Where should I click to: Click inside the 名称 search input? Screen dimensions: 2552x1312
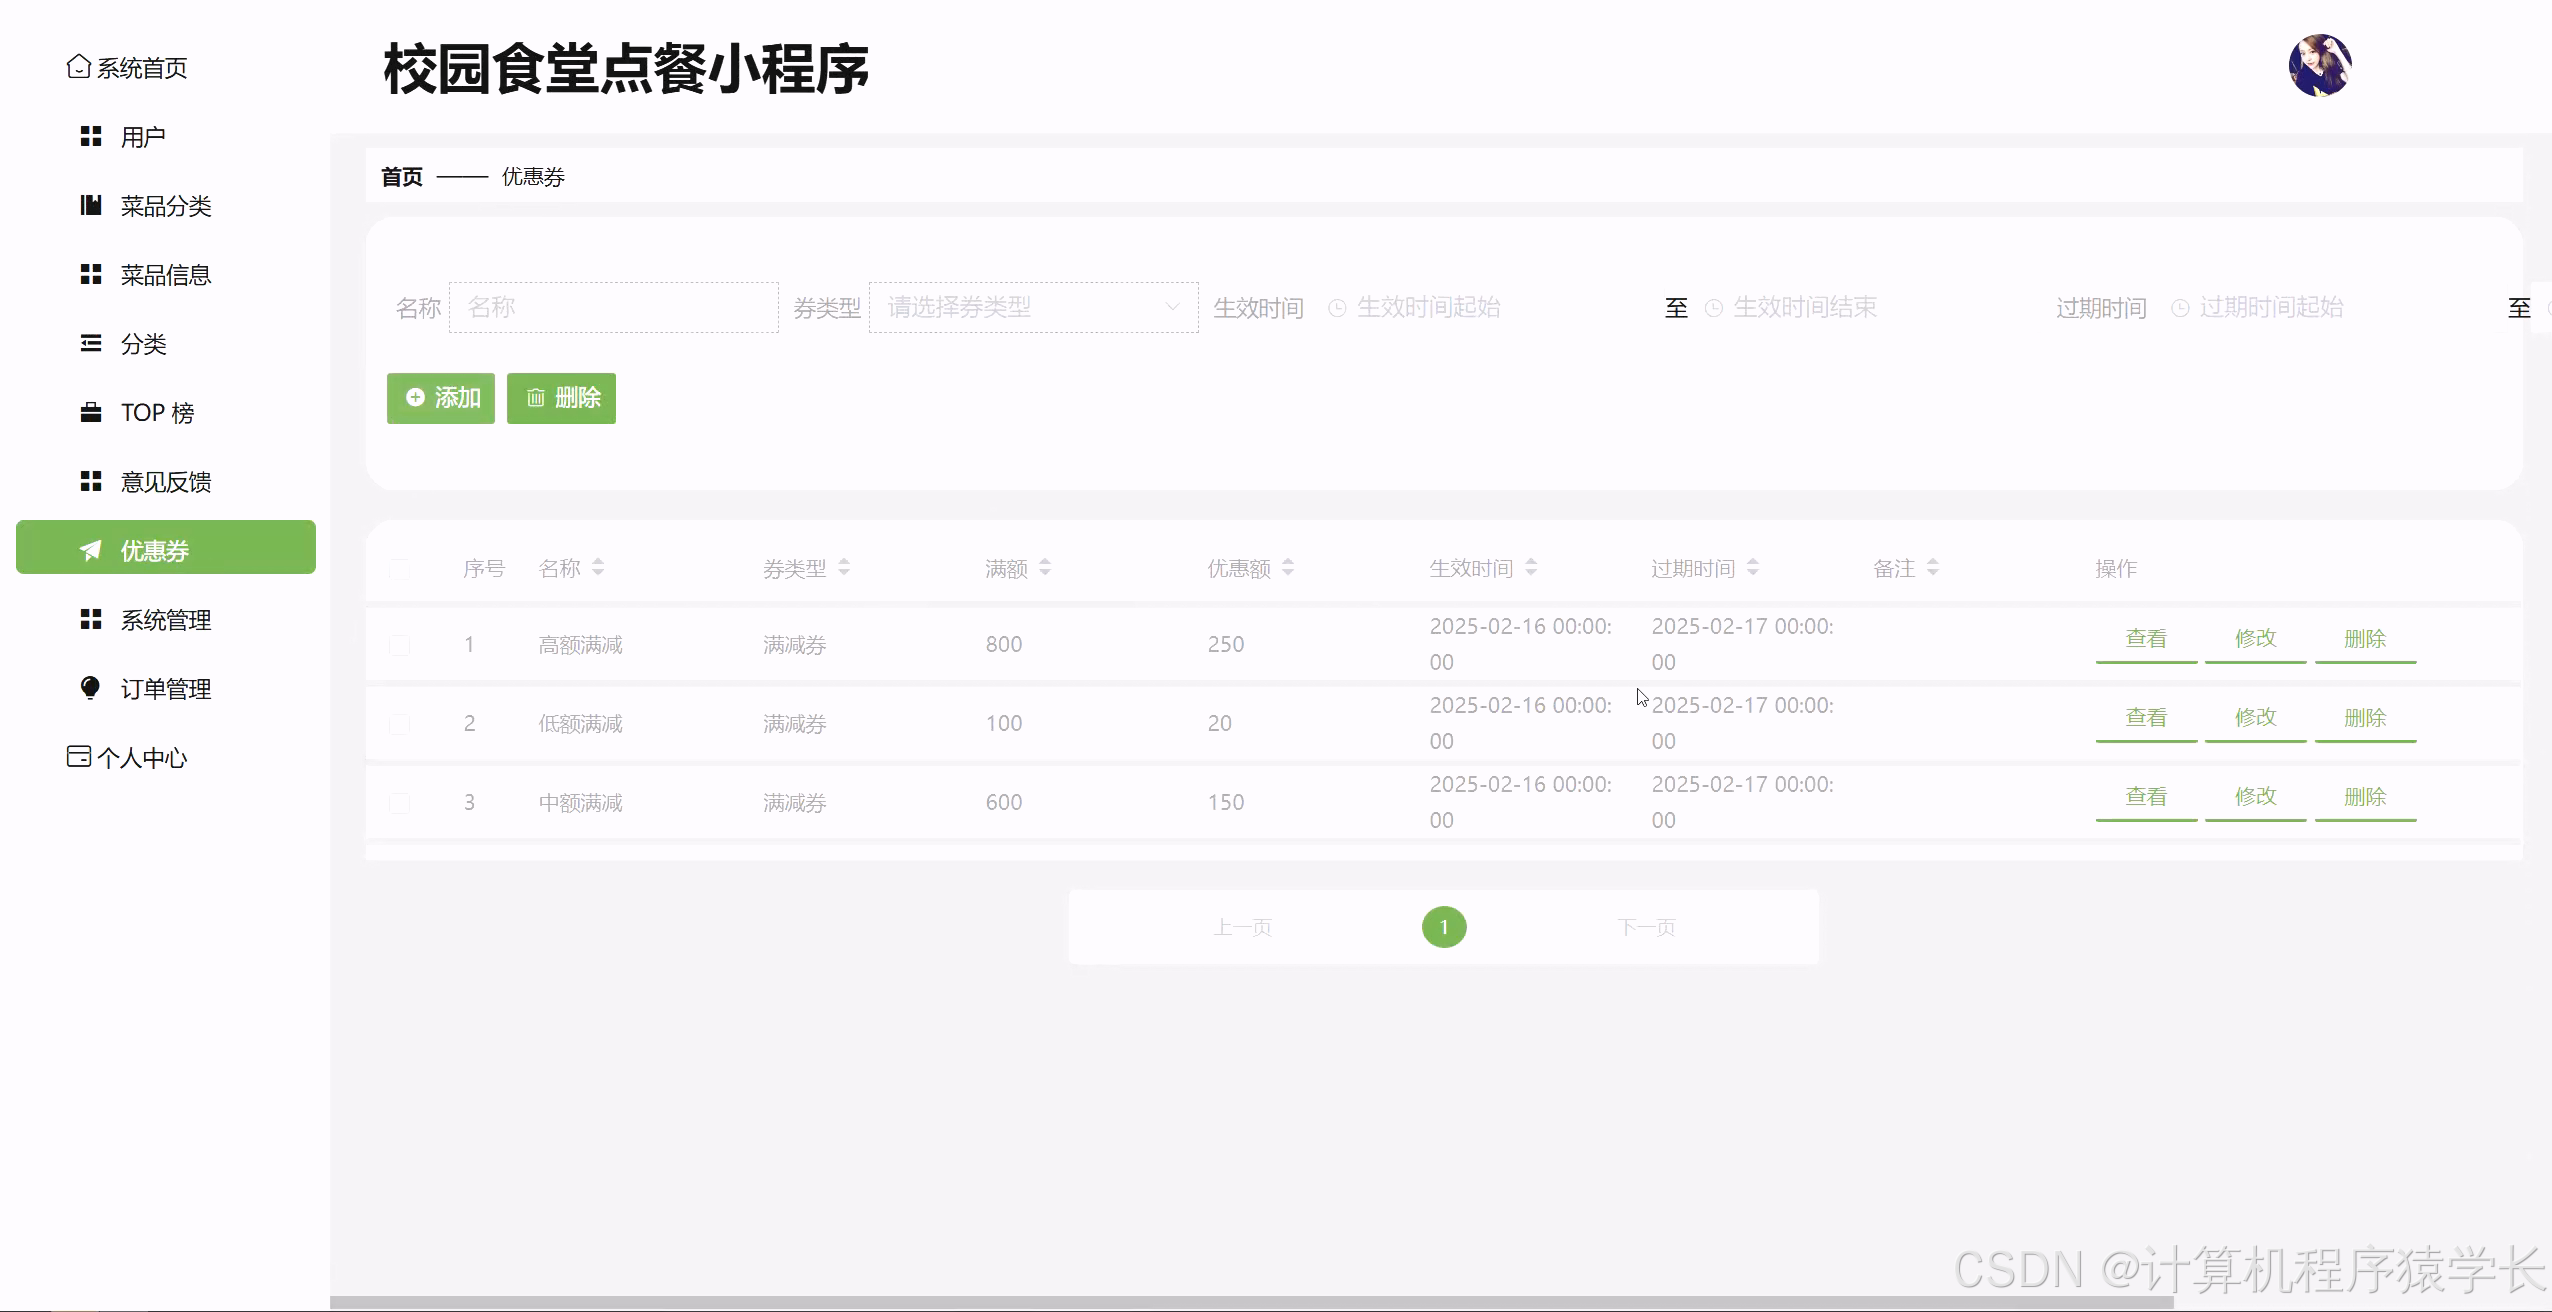[x=613, y=307]
